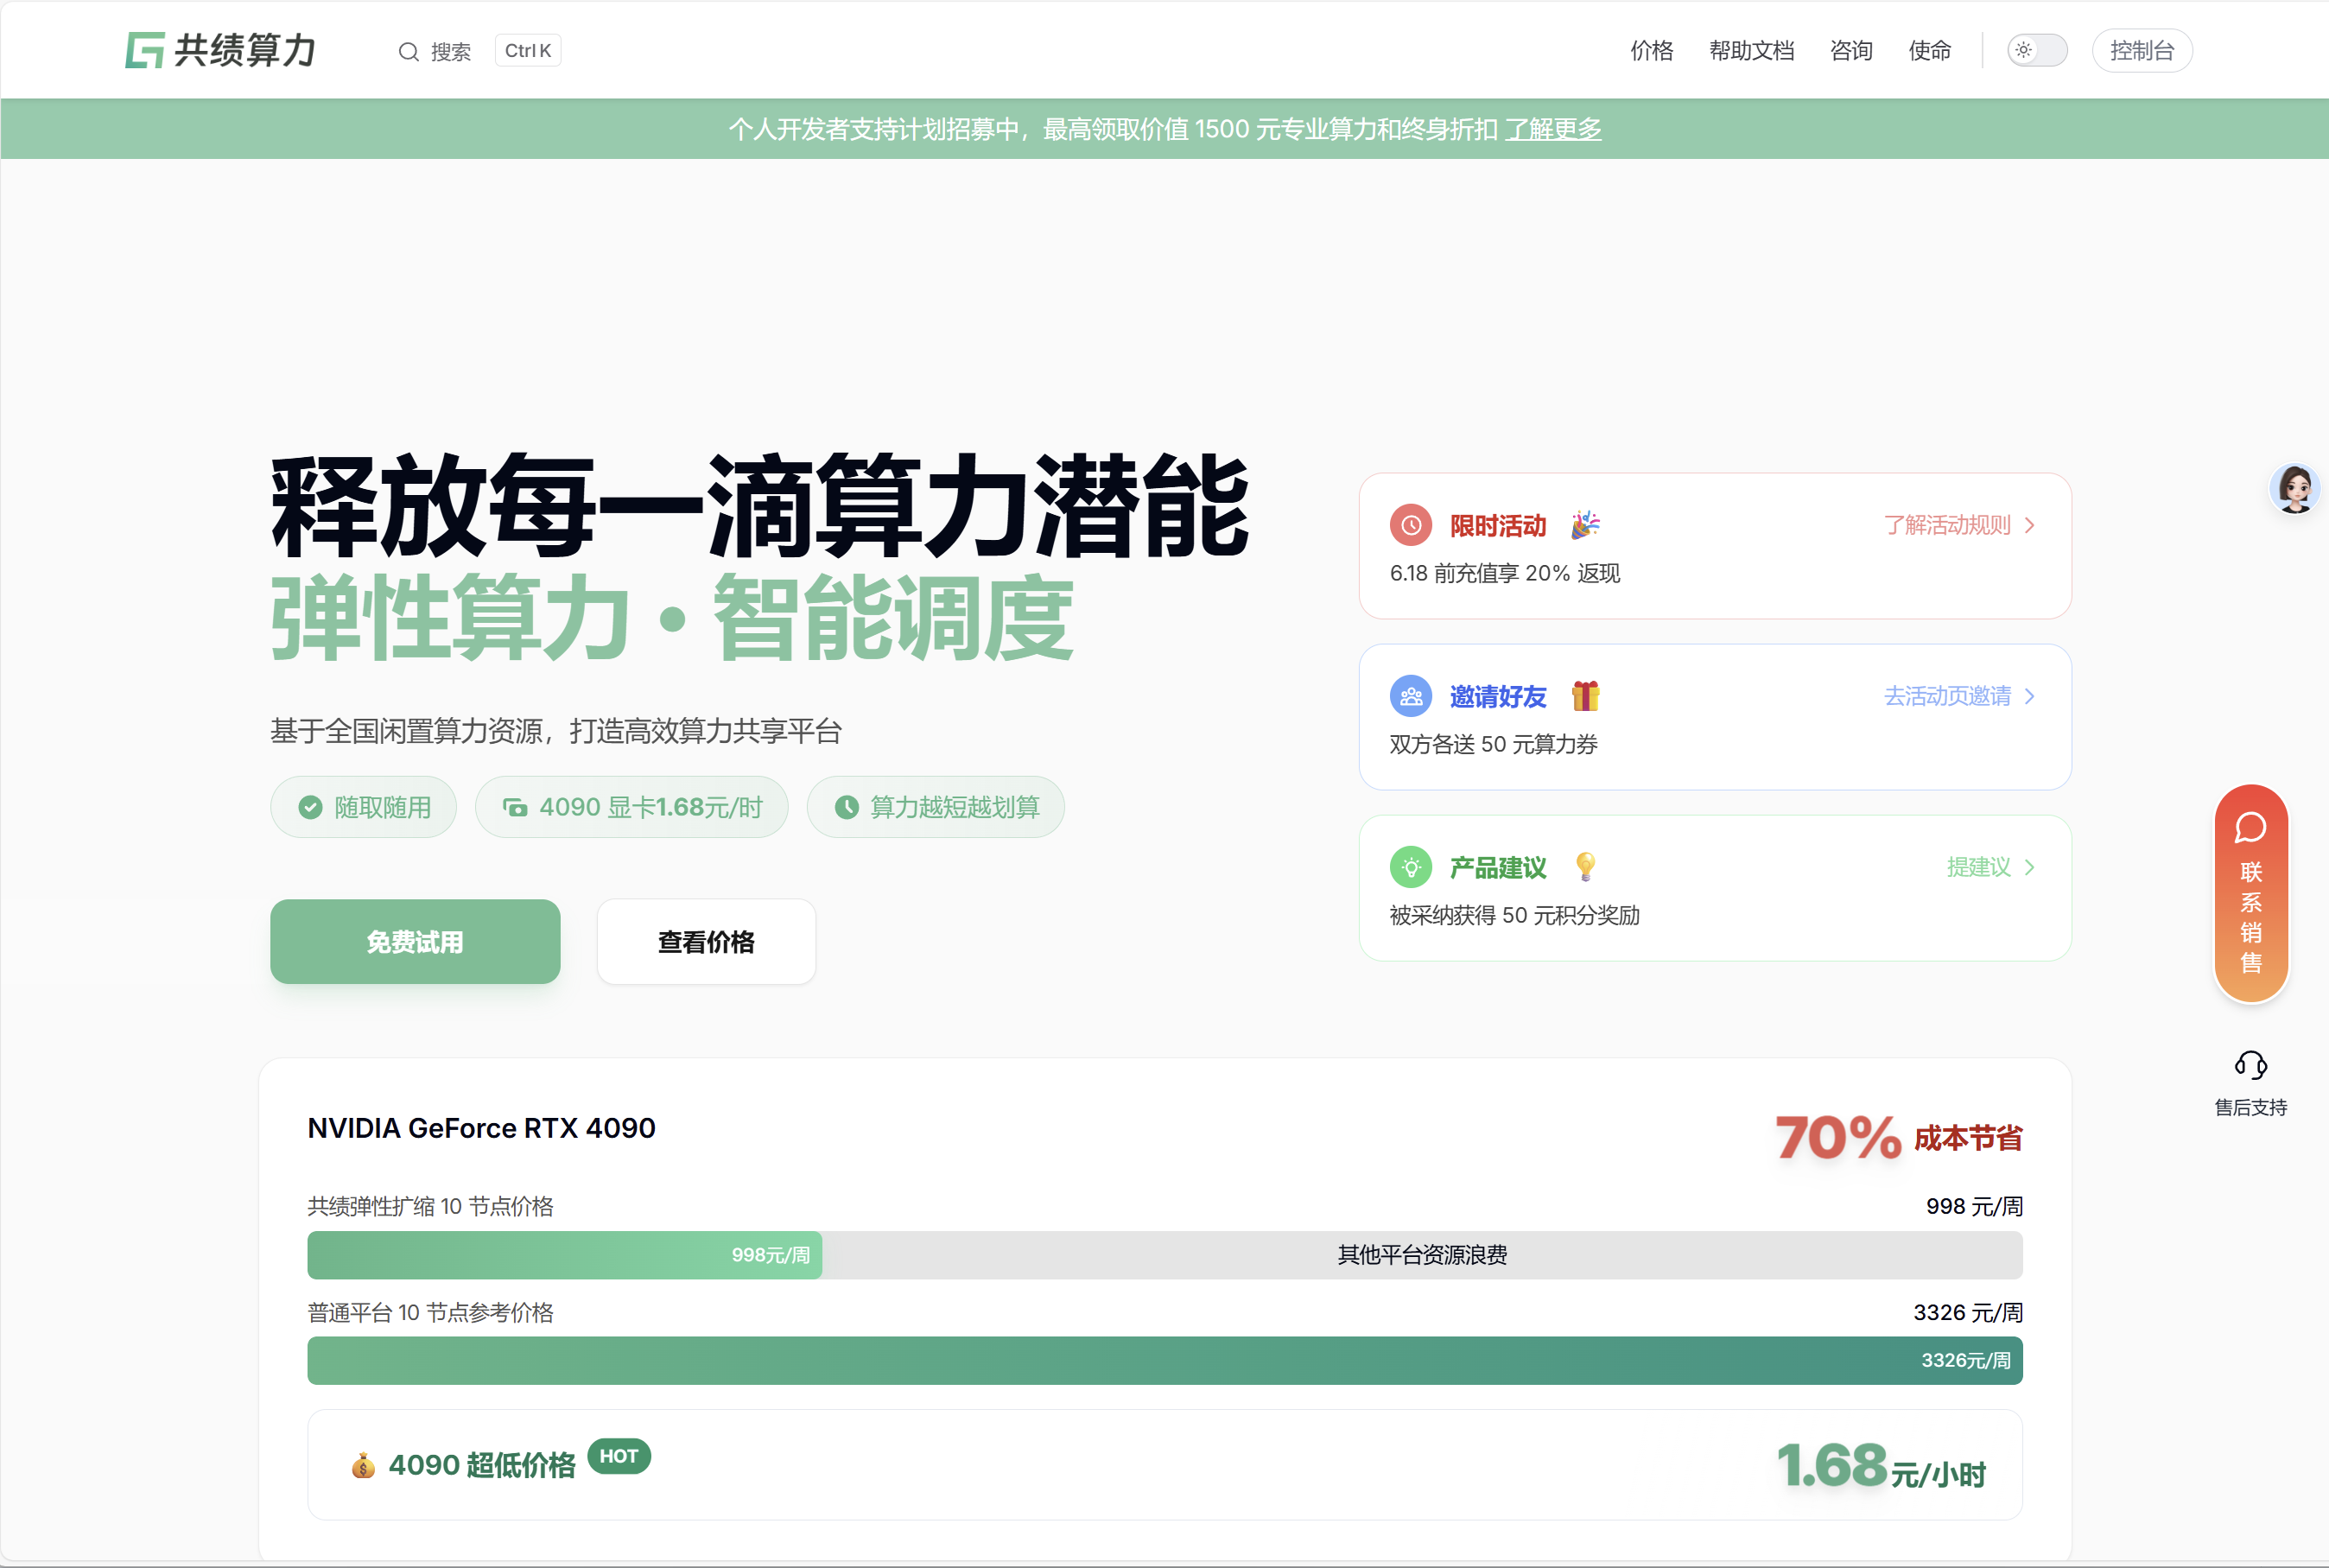Click the red clock 限时活动 icon
This screenshot has height=1568, width=2329.
(1410, 525)
